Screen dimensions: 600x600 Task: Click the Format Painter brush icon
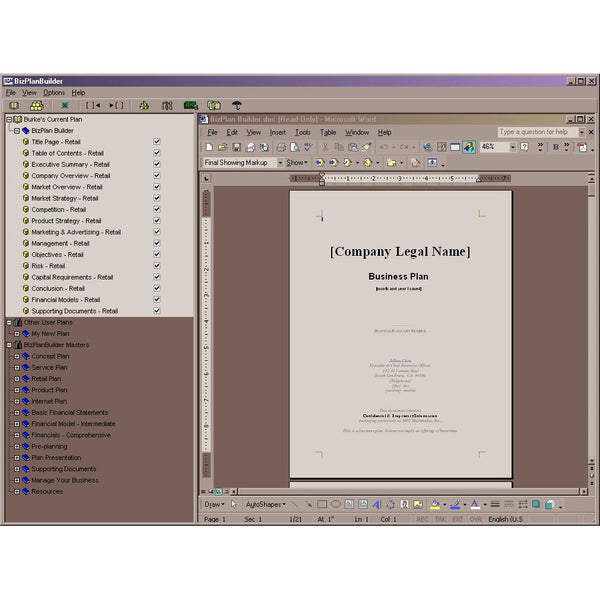(x=367, y=147)
